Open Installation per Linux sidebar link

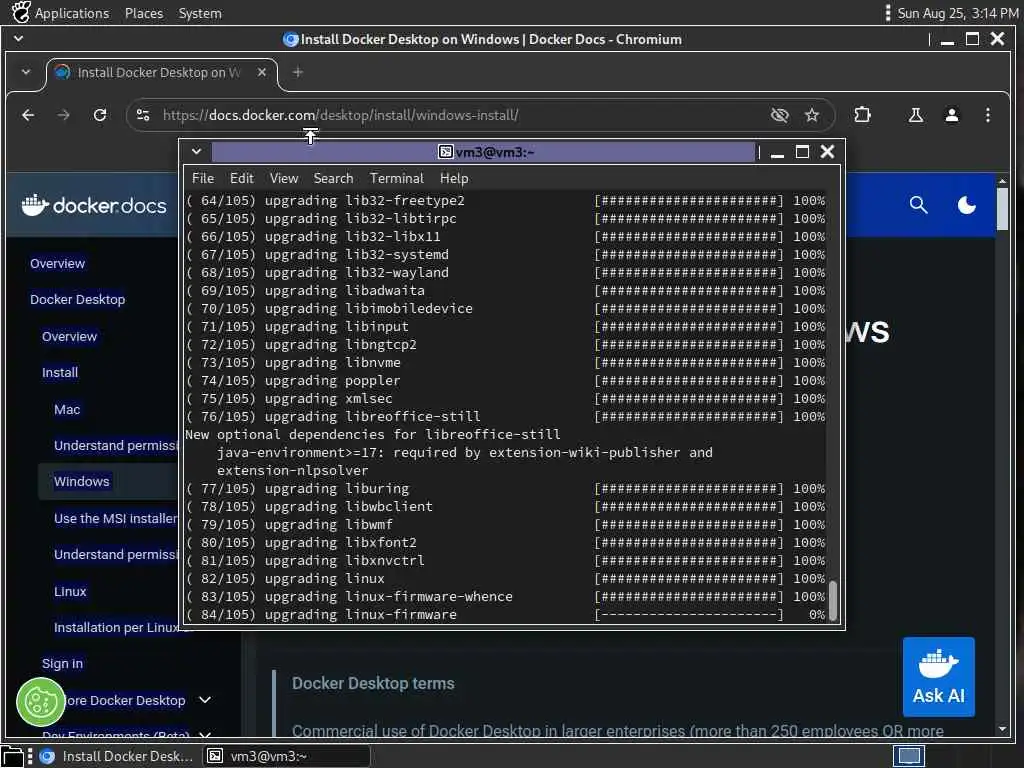point(116,628)
